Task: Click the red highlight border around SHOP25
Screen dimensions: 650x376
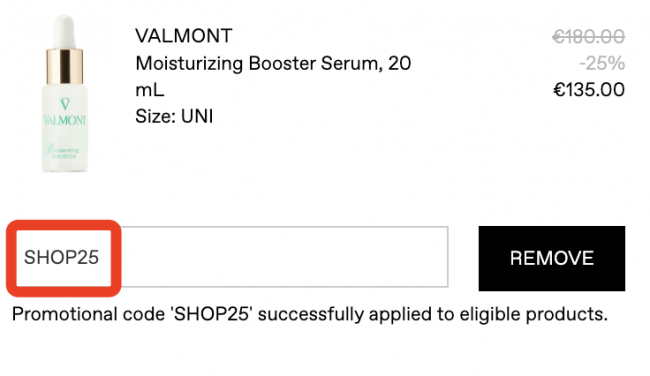Action: (64, 223)
